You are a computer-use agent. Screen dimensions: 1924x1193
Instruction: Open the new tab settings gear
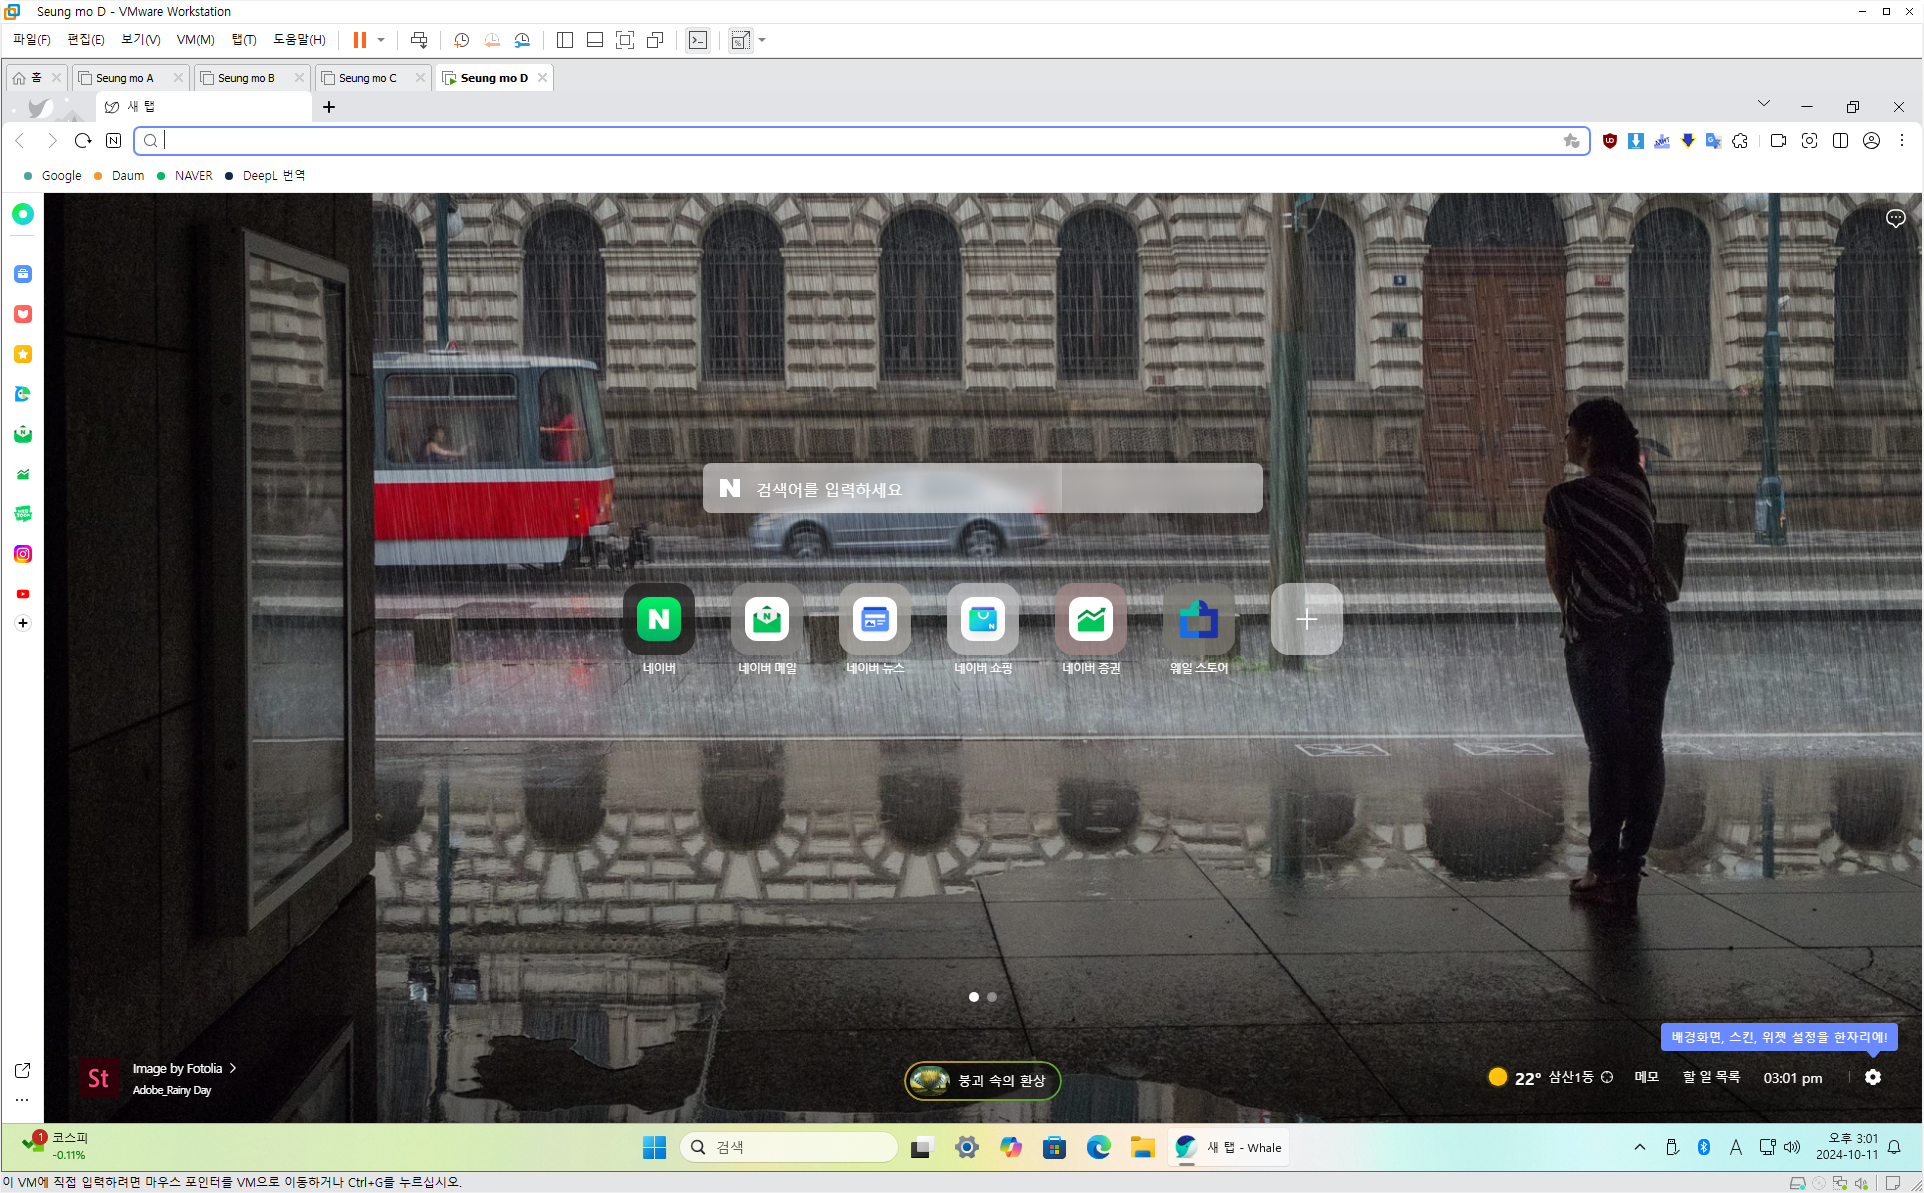point(1873,1077)
